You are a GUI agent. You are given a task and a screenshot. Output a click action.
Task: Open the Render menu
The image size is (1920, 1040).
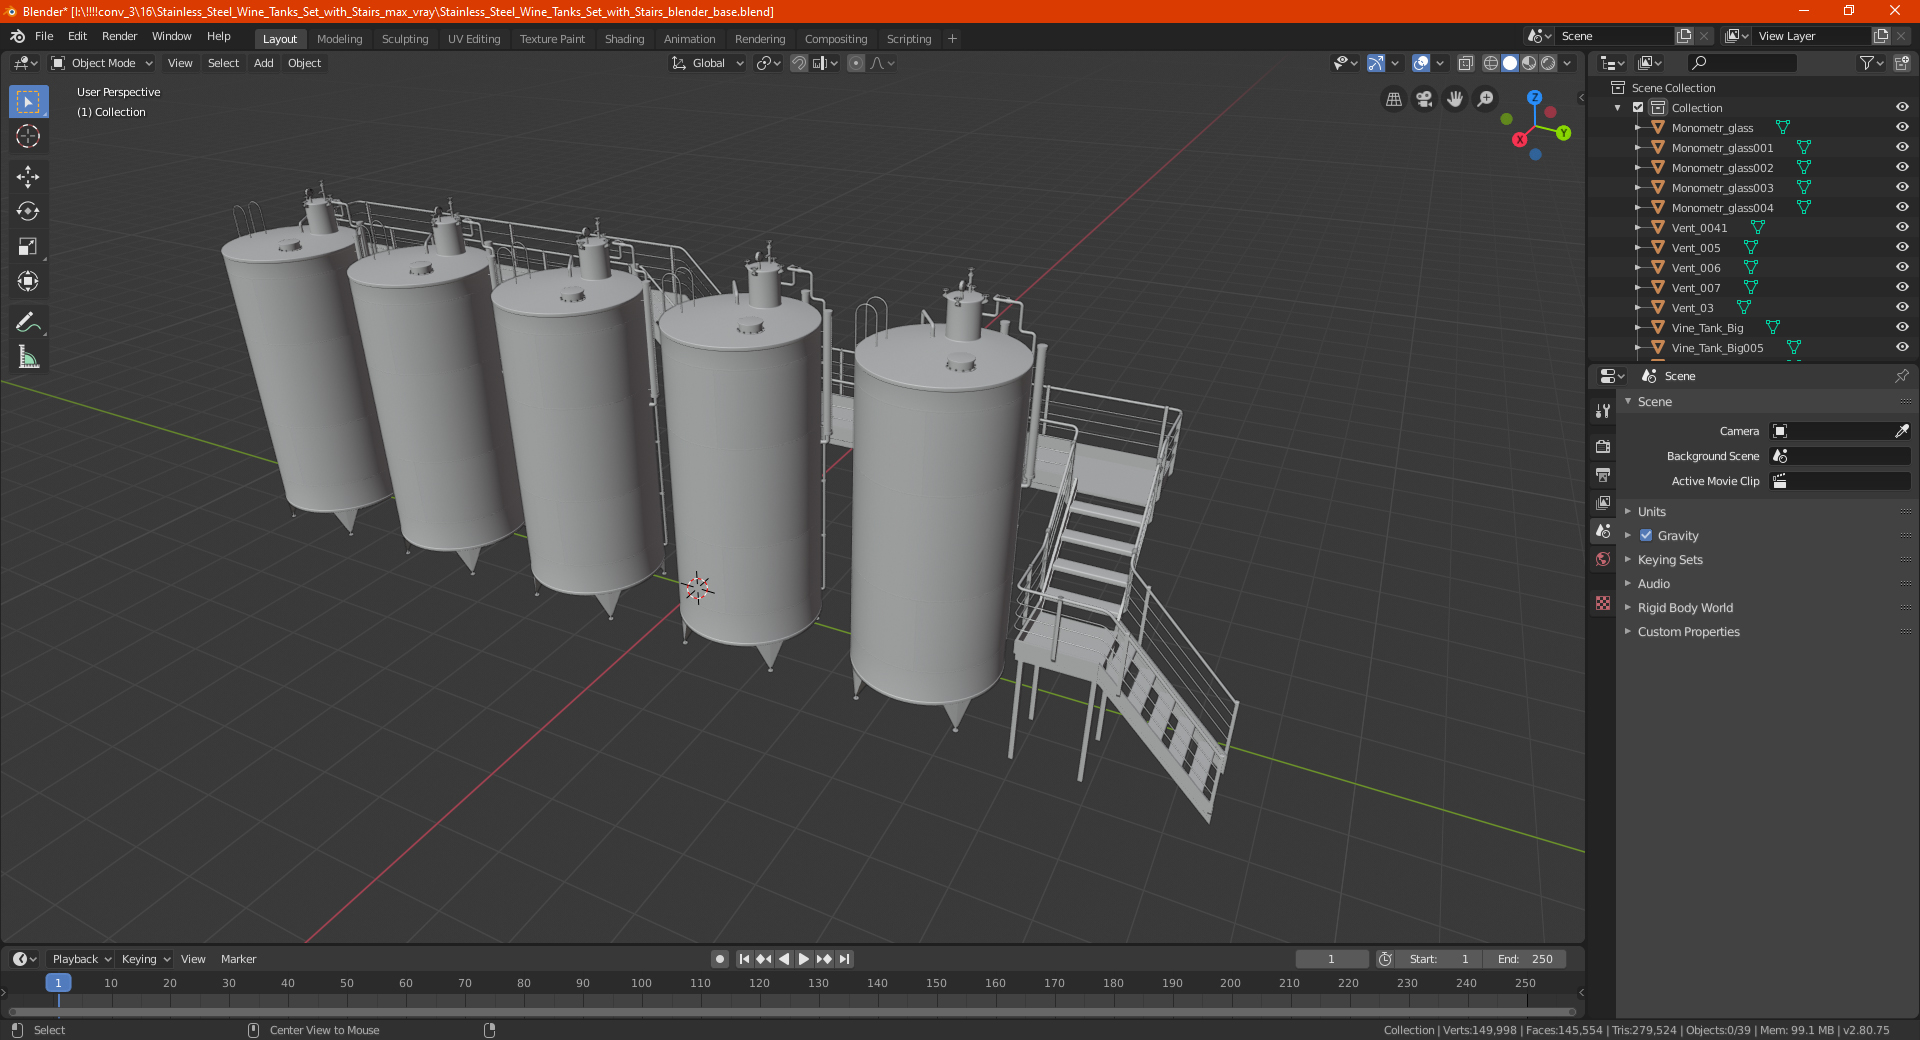click(x=119, y=36)
